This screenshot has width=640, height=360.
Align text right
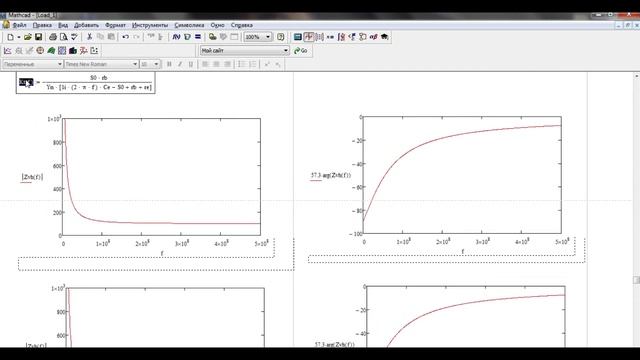[227, 64]
